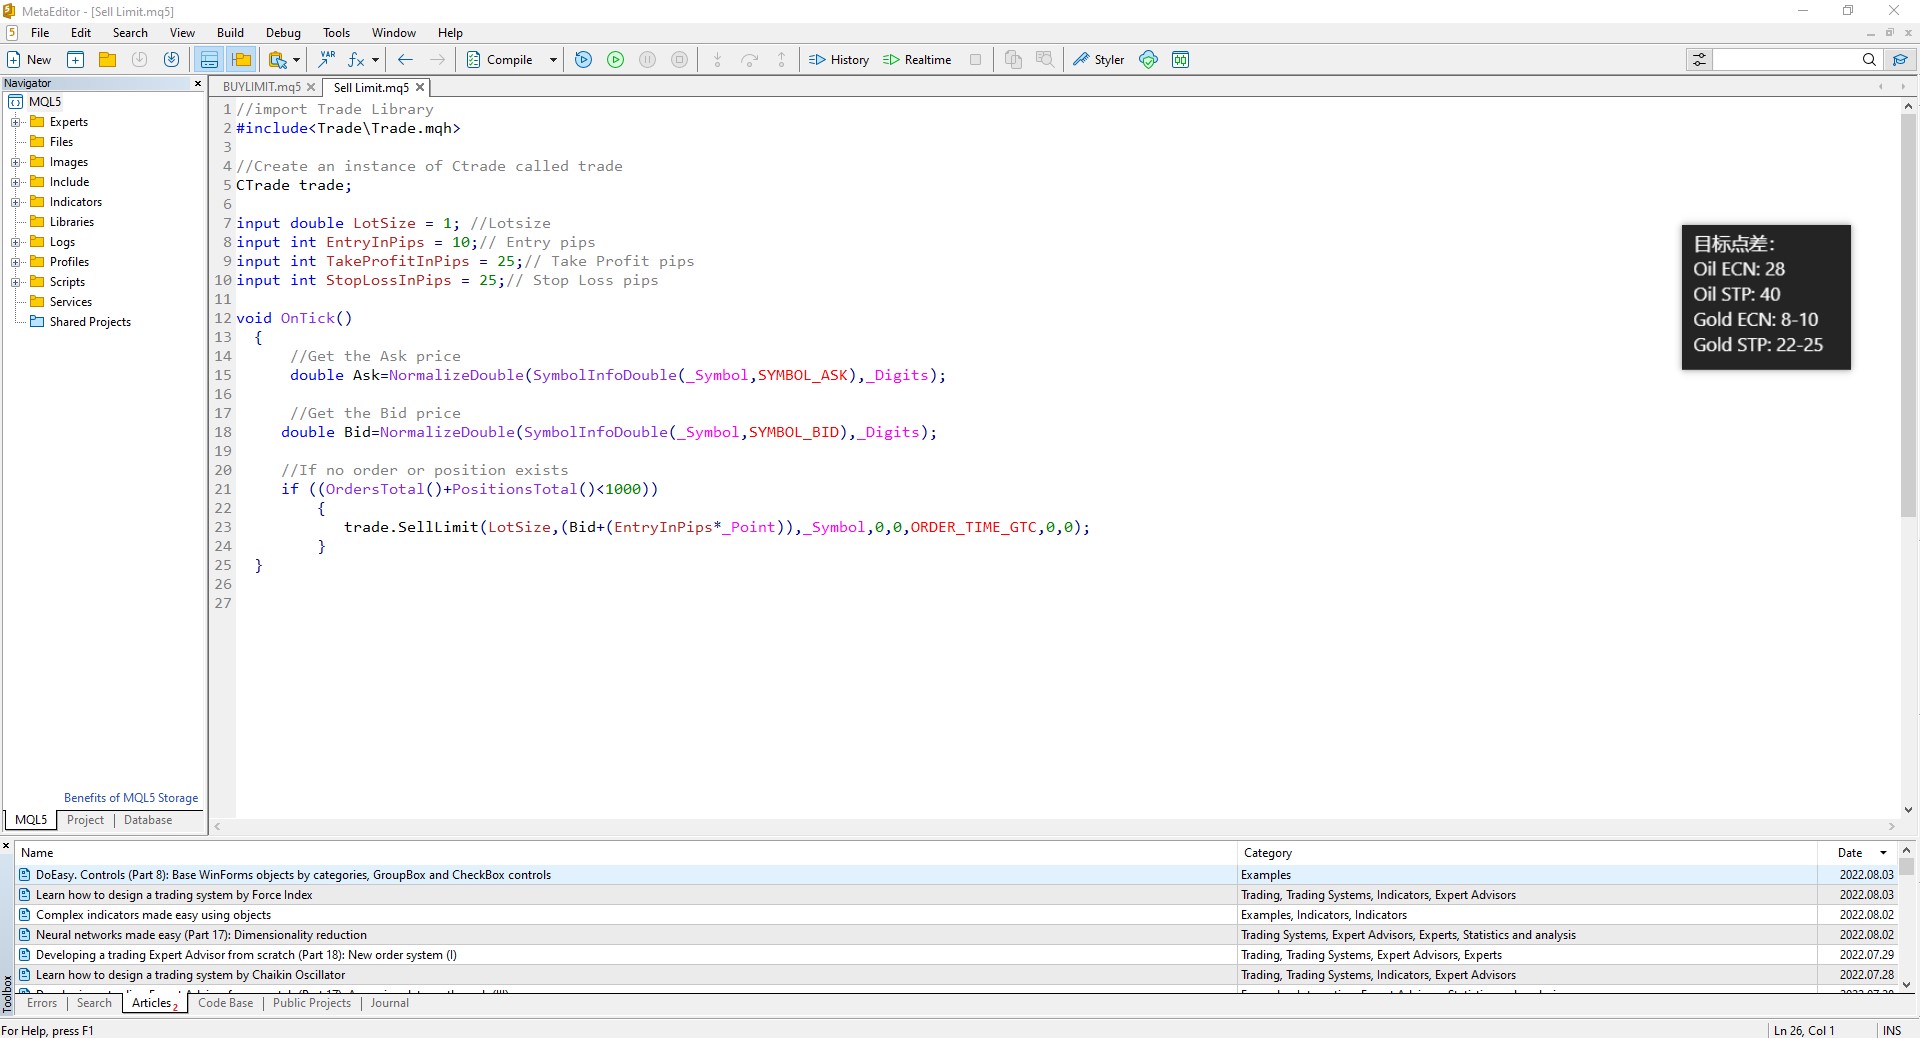Click the search magnifier icon
Screen dimensions: 1920x1038
1868,60
